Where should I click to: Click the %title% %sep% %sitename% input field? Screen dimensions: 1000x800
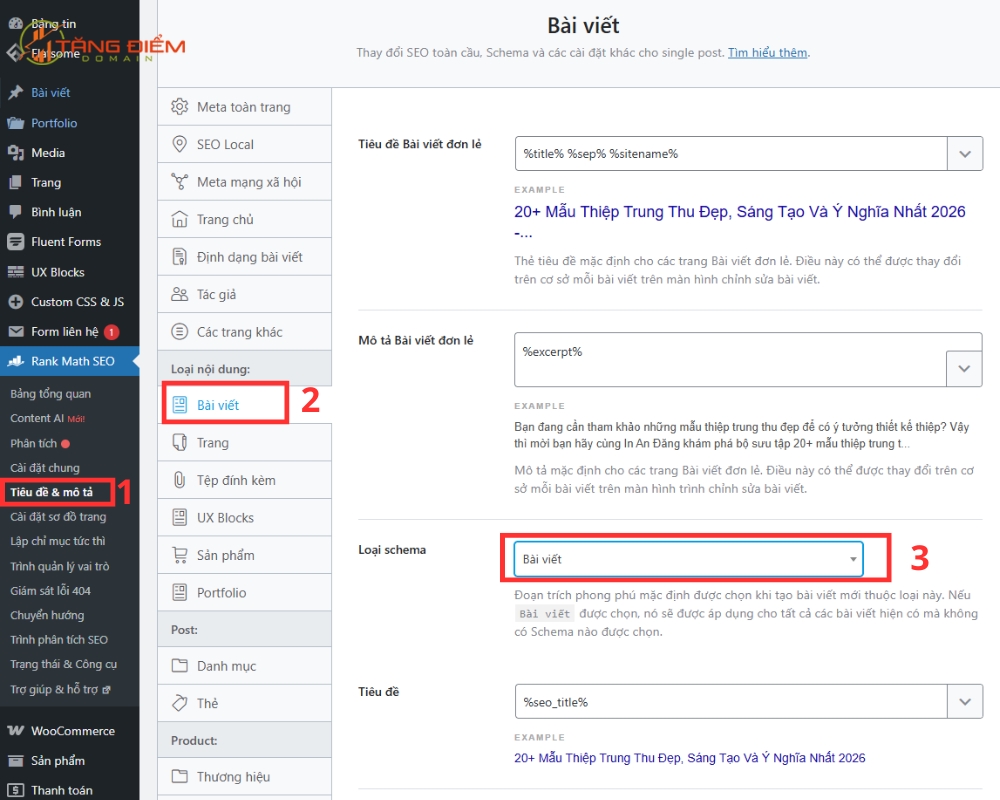pyautogui.click(x=731, y=154)
